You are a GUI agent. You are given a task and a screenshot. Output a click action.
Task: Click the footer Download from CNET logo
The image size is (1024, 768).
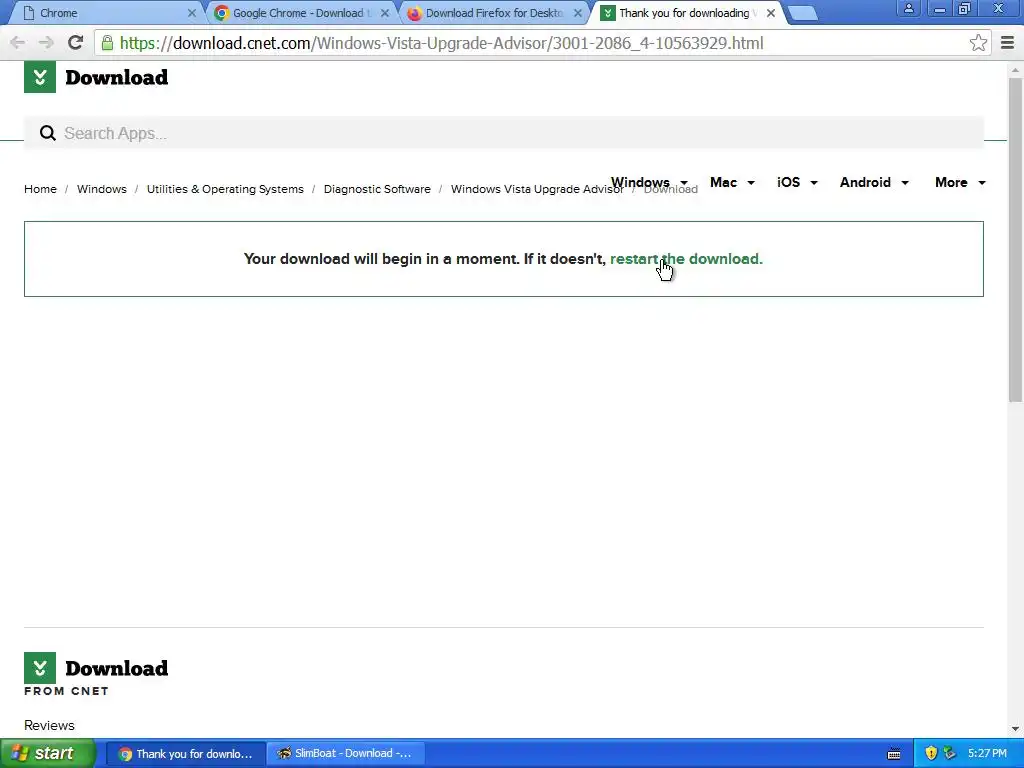tap(96, 675)
